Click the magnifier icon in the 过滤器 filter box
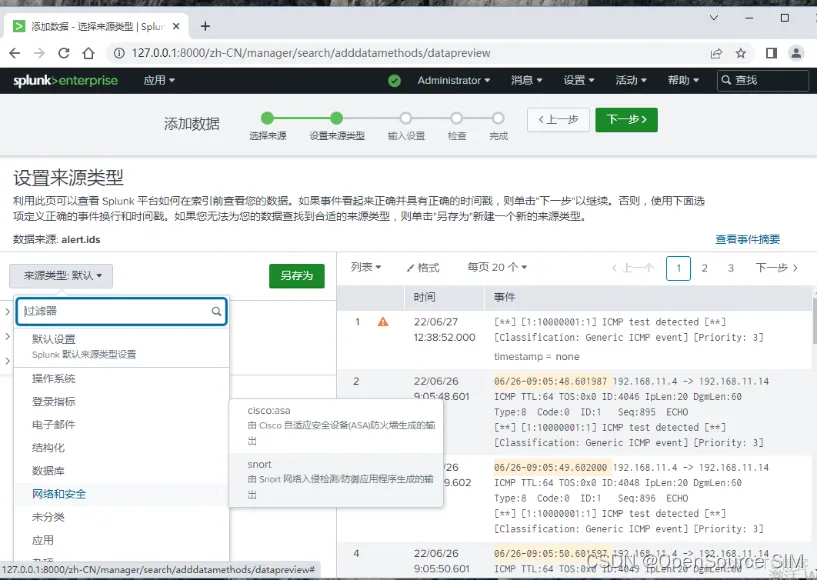This screenshot has width=818, height=581. click(x=216, y=312)
